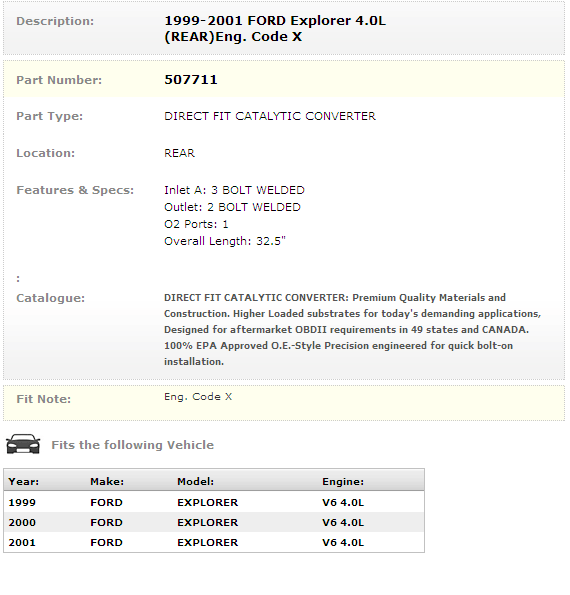The image size is (570, 595).
Task: Click the Inlet A 3 BOLT WELDED spec
Action: pos(234,190)
